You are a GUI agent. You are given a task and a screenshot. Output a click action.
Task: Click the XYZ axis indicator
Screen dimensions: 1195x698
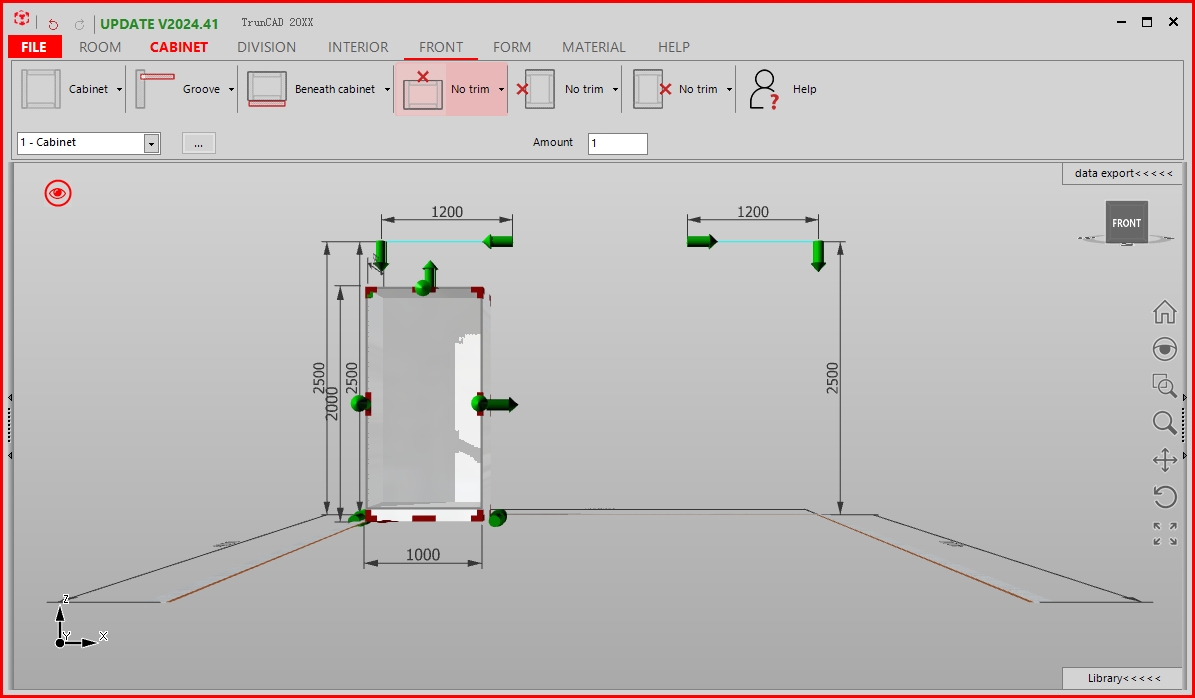(80, 621)
